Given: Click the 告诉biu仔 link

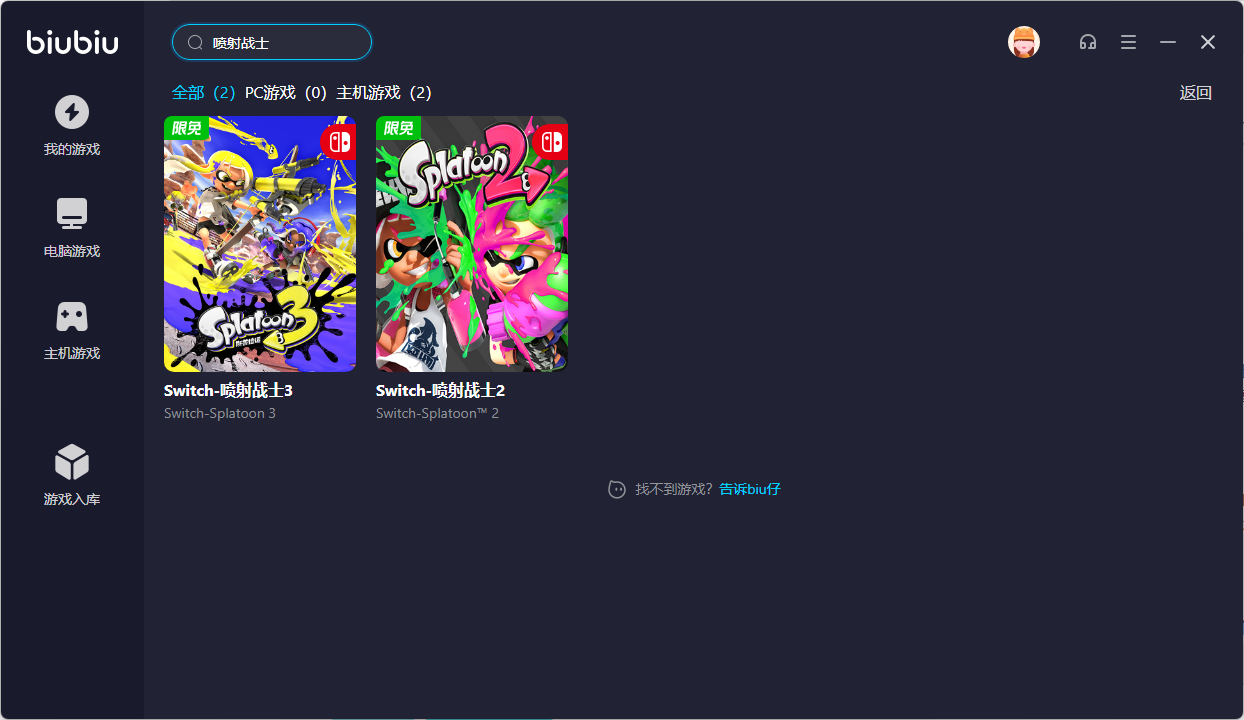Looking at the screenshot, I should pyautogui.click(x=750, y=490).
